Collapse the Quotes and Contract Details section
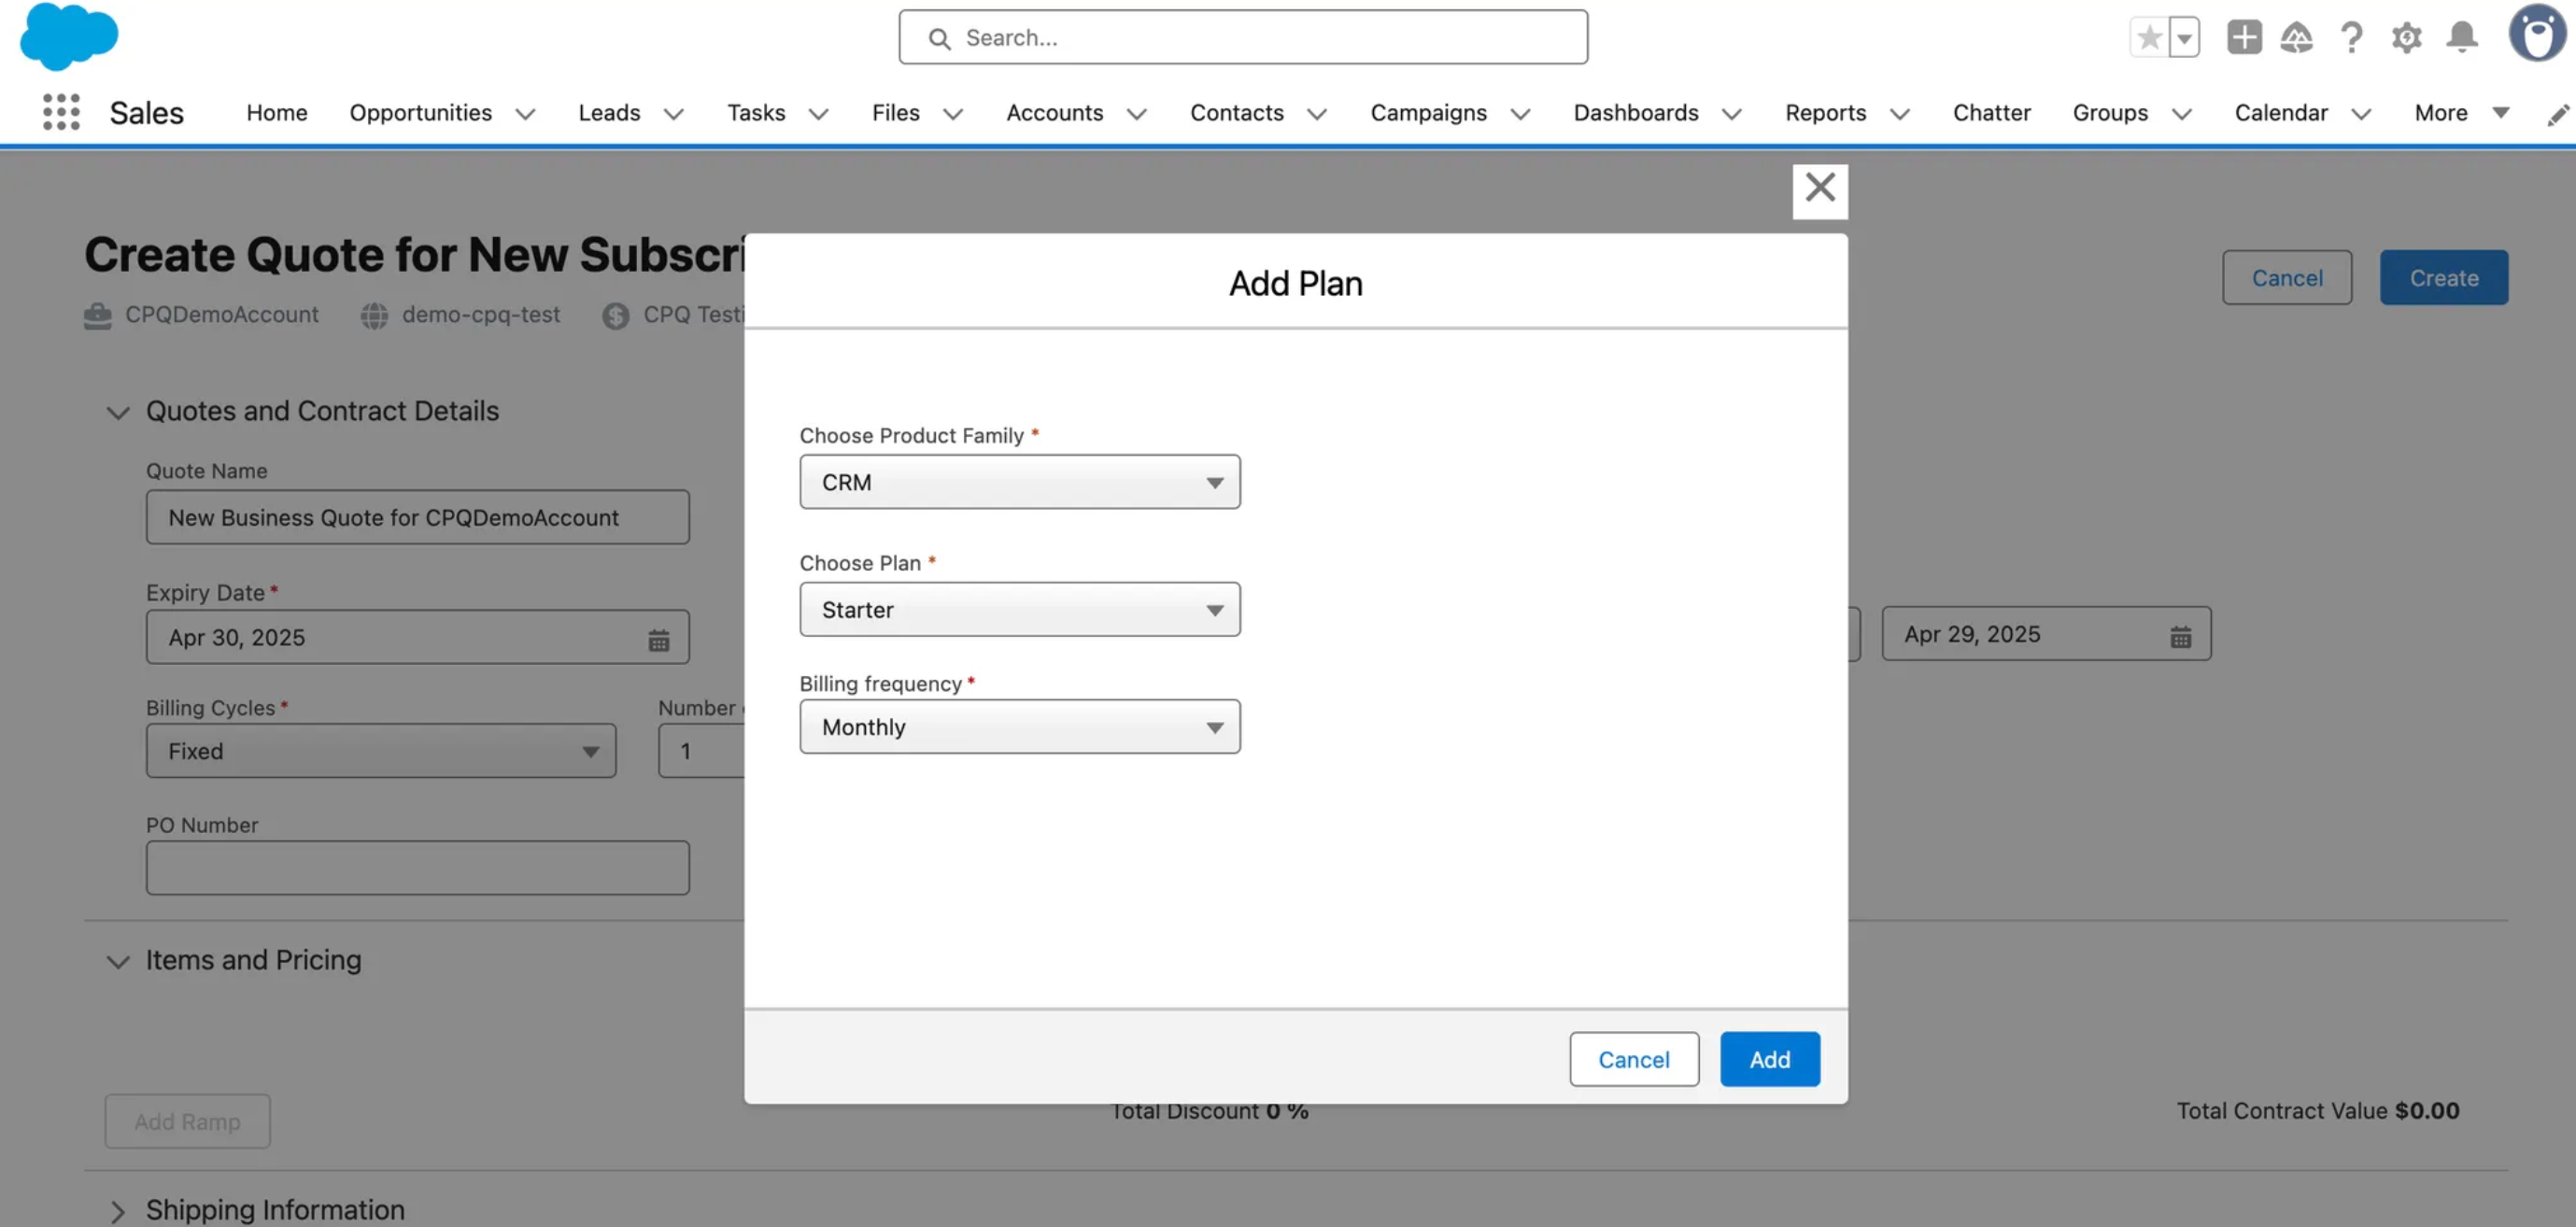This screenshot has width=2576, height=1227. (x=117, y=412)
